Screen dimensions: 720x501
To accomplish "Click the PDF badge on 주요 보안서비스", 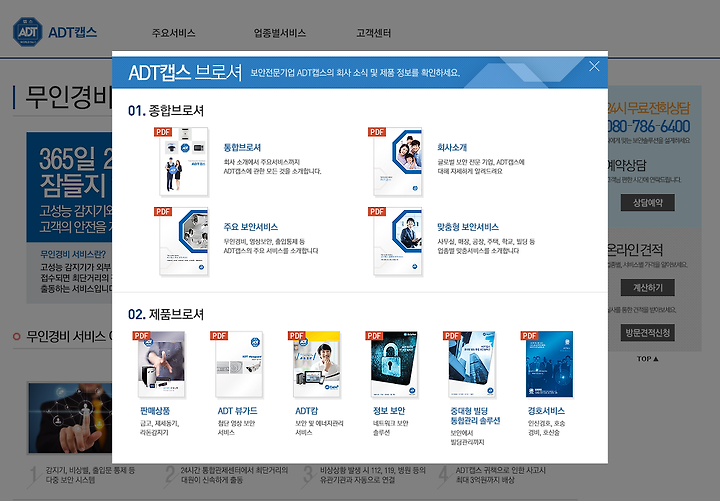I will (x=163, y=211).
